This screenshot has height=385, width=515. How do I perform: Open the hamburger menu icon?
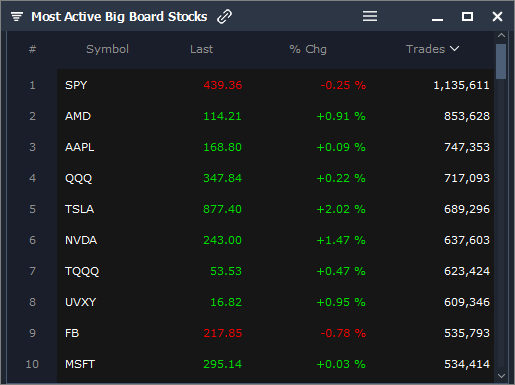(370, 16)
